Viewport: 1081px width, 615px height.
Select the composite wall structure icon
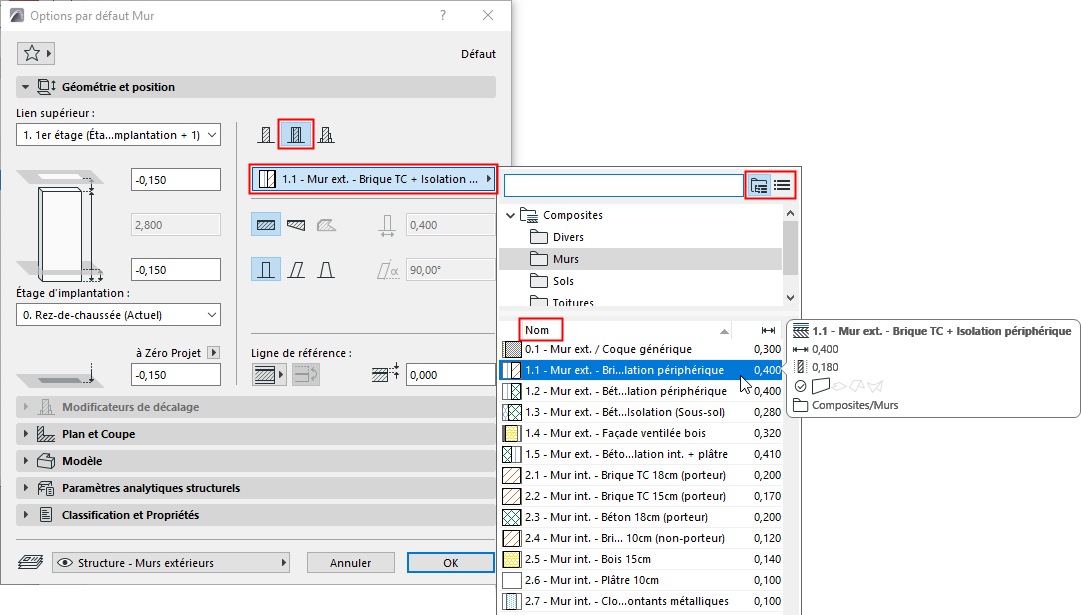coord(296,134)
